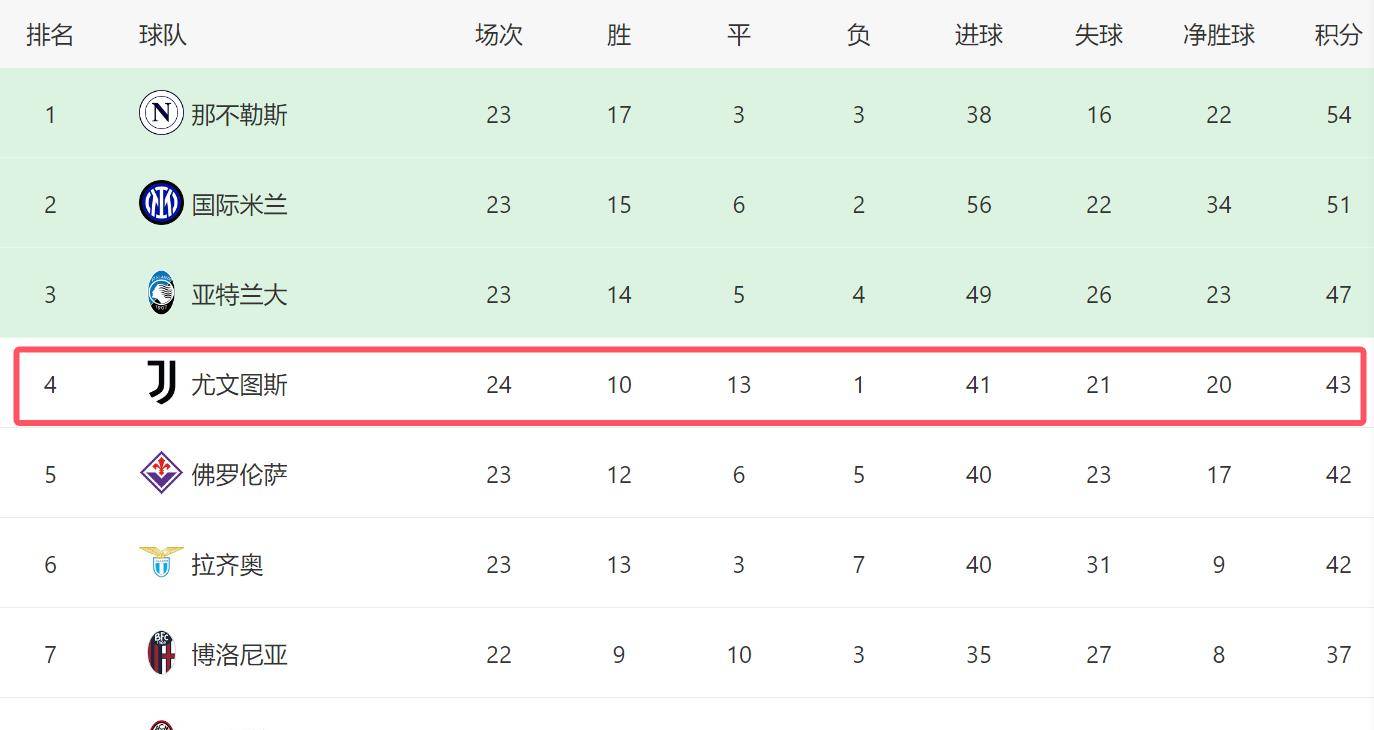
Task: Select the 尤文图斯 team name
Action: click(x=239, y=385)
